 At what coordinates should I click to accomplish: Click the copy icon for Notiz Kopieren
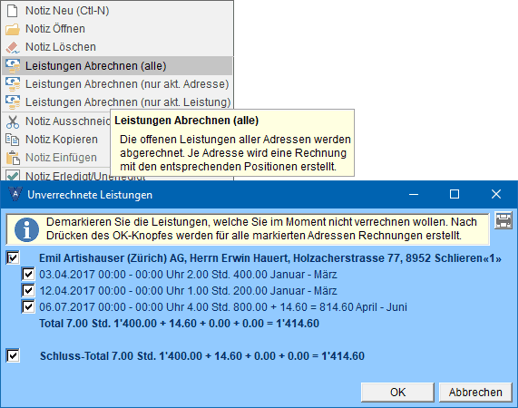click(x=12, y=140)
